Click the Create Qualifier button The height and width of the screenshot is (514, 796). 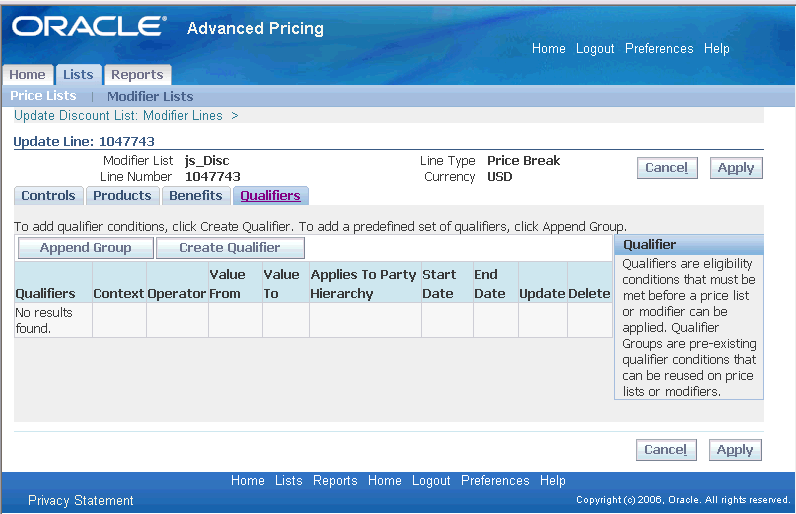(230, 248)
